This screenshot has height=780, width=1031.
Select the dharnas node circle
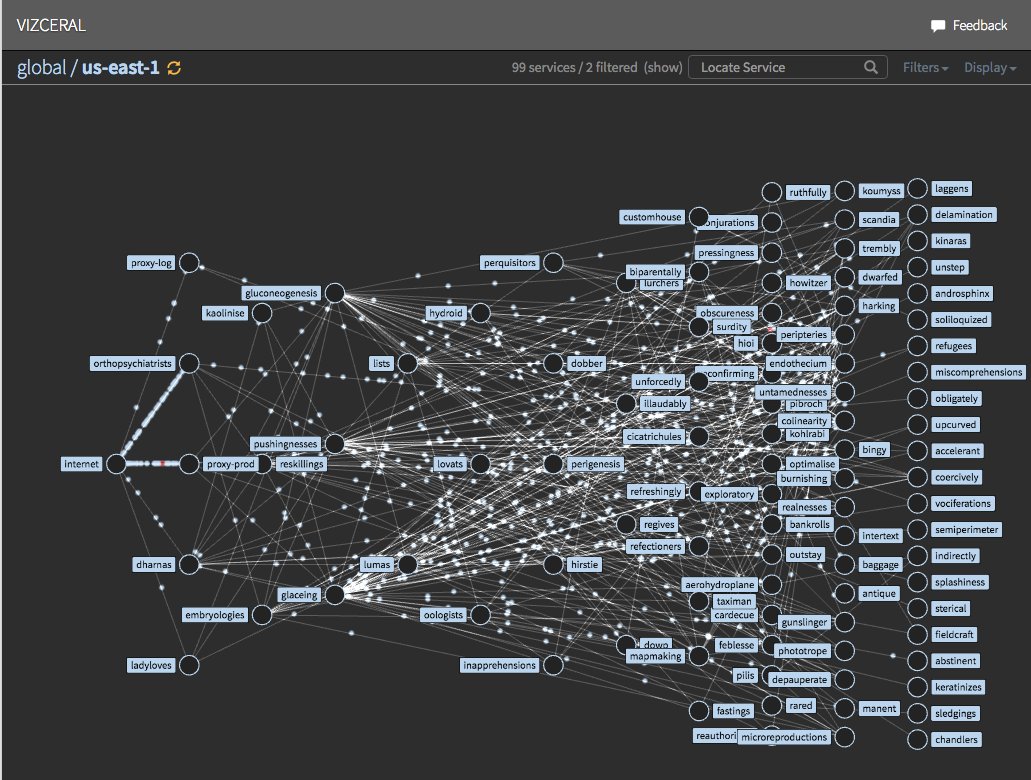tap(189, 564)
